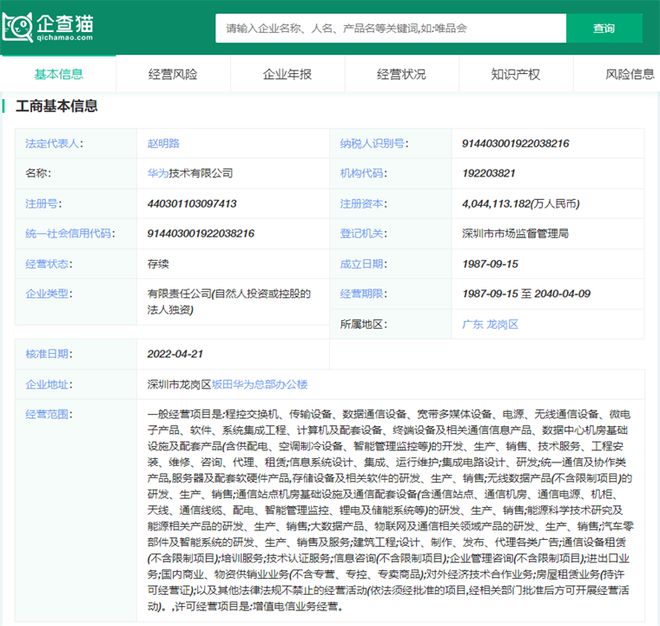Click the 机构代码 field label
The width and height of the screenshot is (660, 626).
point(363,173)
